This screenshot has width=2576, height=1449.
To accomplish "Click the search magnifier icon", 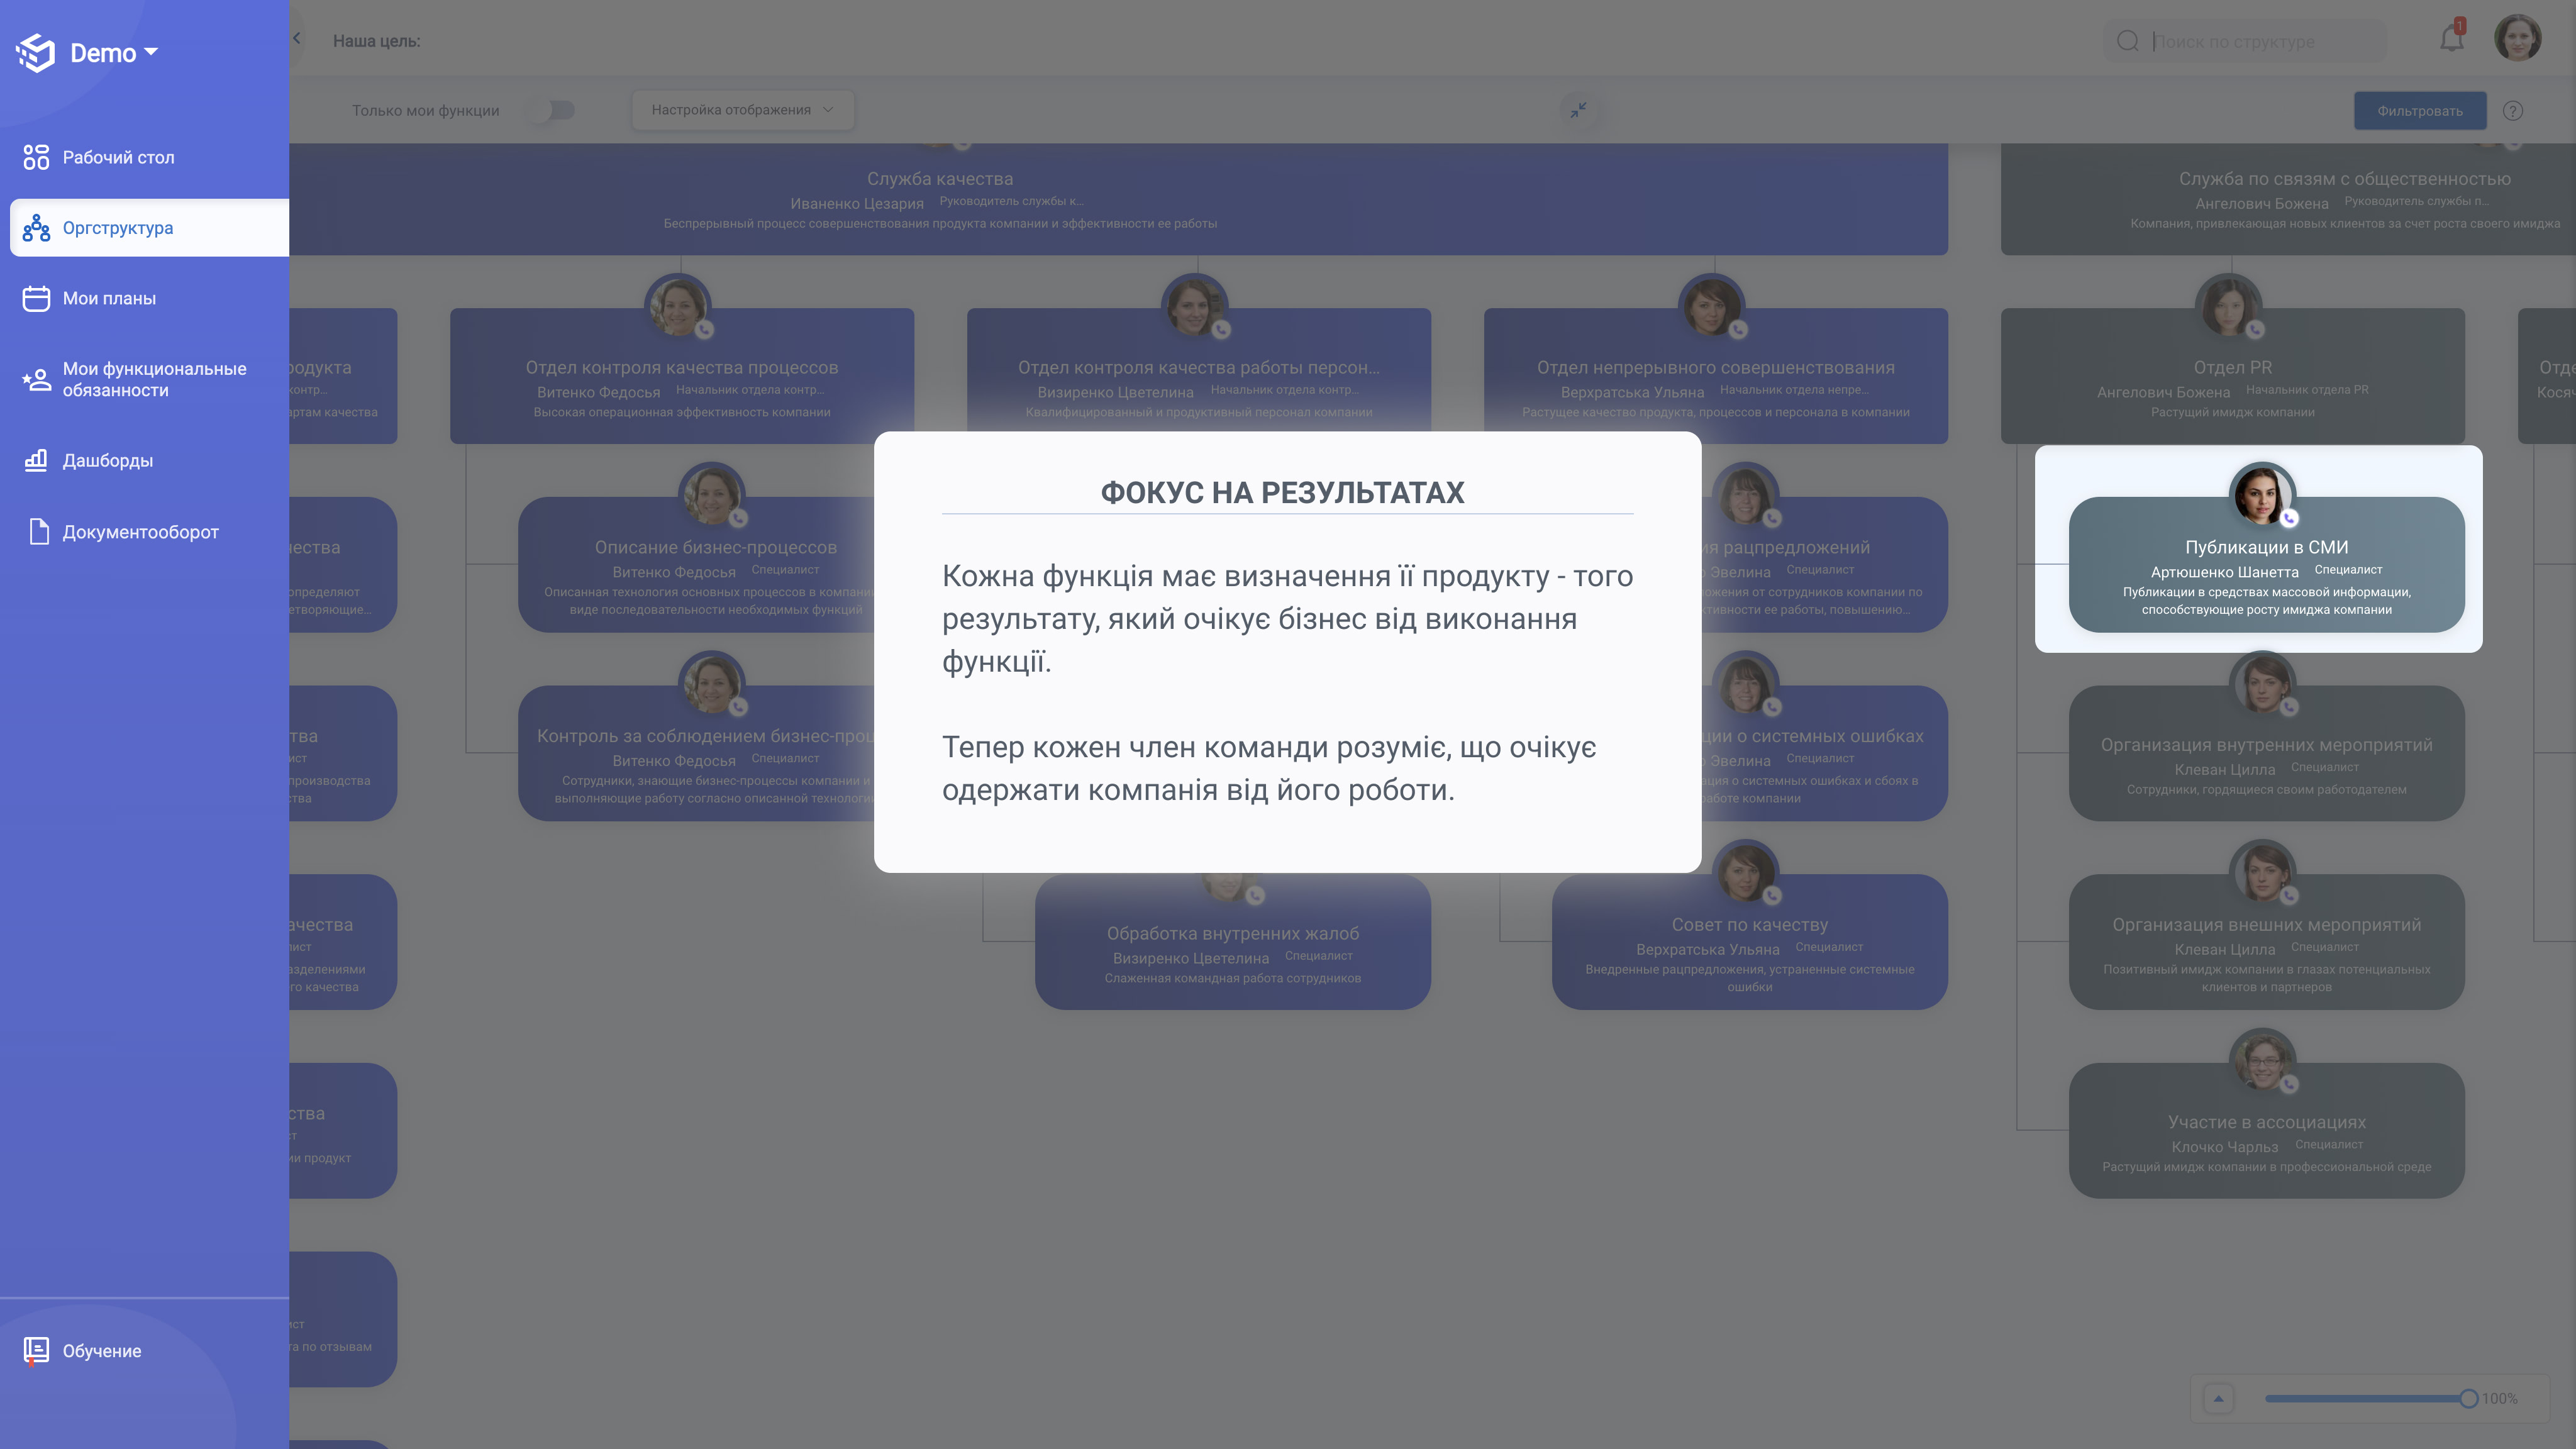I will [2128, 41].
